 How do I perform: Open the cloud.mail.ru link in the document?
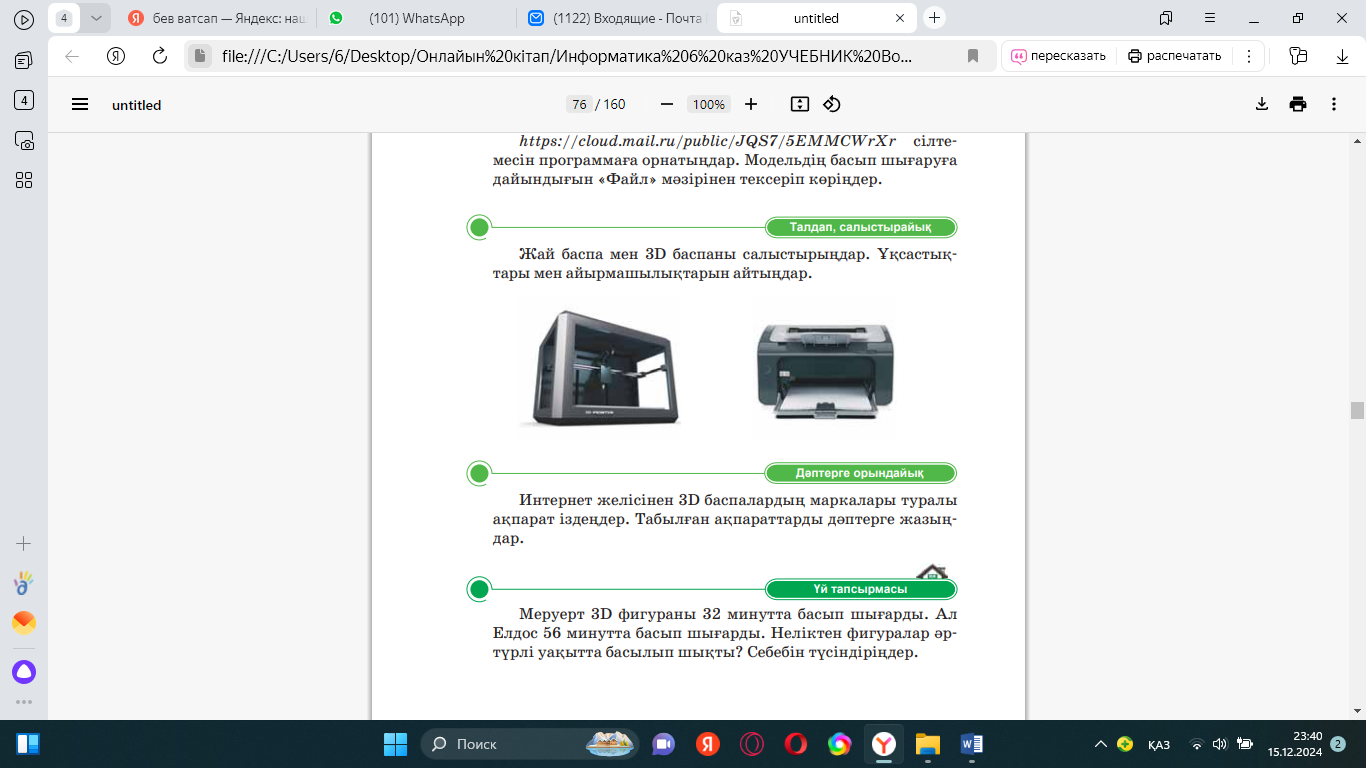point(707,141)
